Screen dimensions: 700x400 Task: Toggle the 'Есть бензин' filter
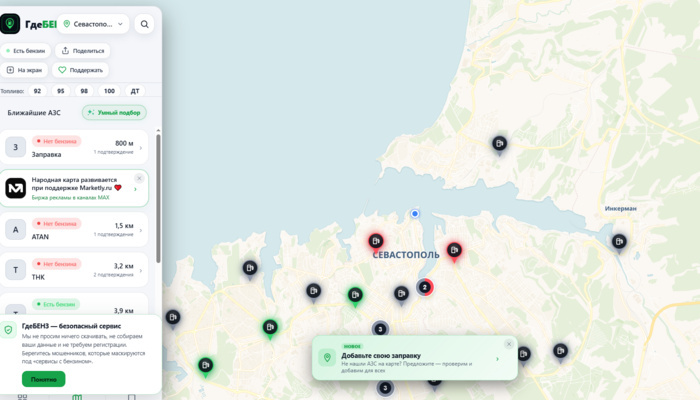(x=25, y=51)
